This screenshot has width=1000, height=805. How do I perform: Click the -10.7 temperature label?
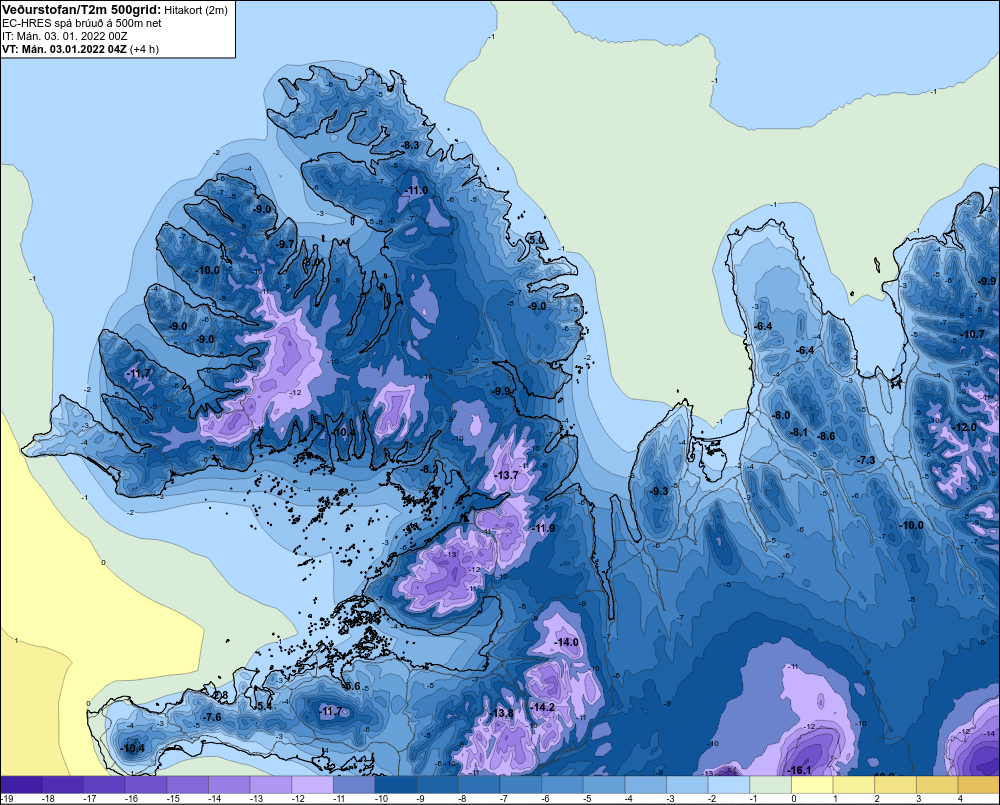pos(973,334)
